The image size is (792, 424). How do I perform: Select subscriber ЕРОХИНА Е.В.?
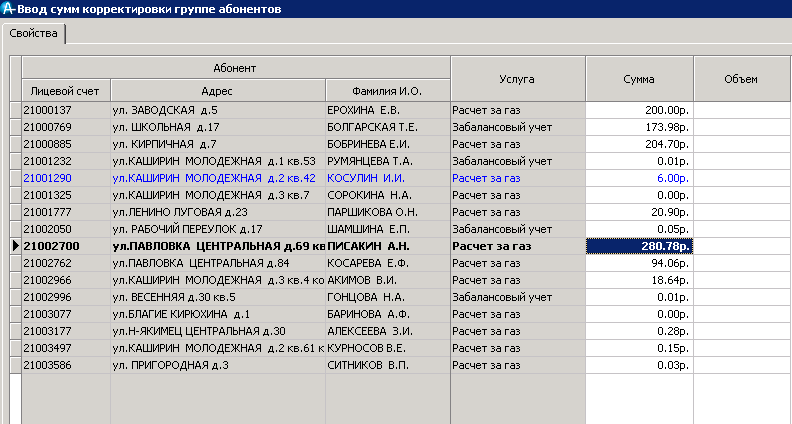(x=387, y=110)
